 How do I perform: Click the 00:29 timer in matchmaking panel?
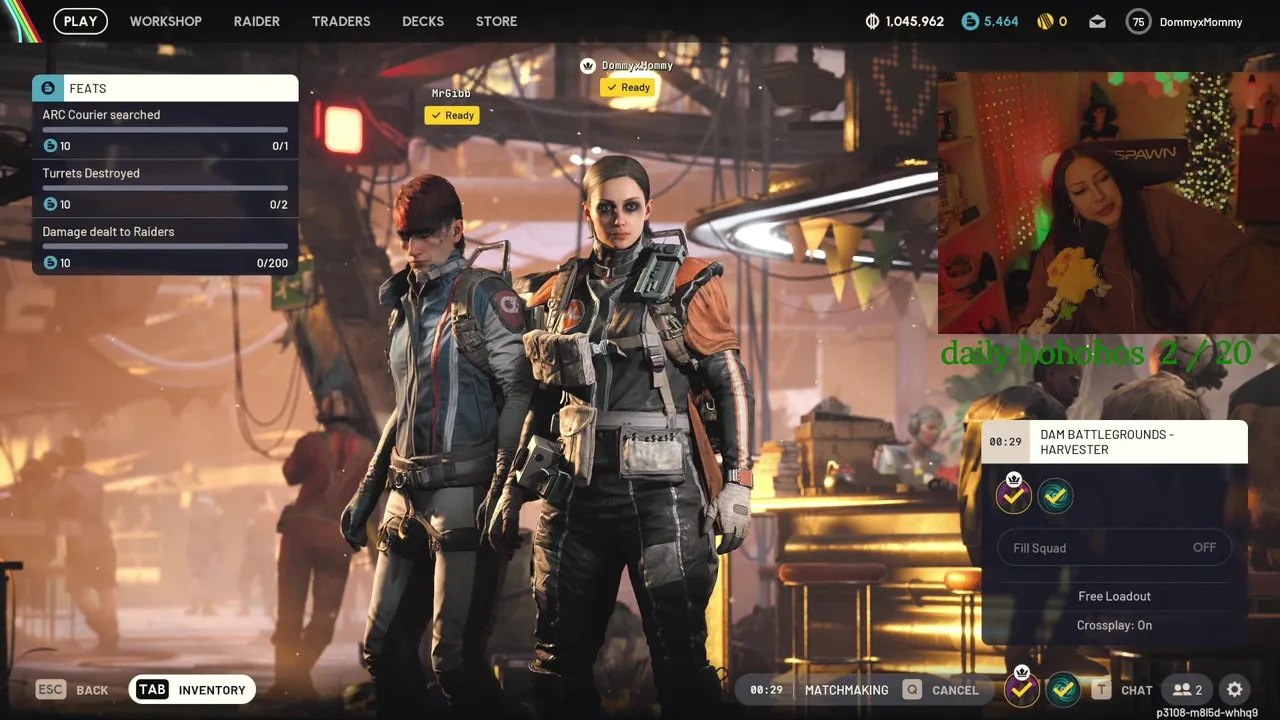coord(1005,442)
